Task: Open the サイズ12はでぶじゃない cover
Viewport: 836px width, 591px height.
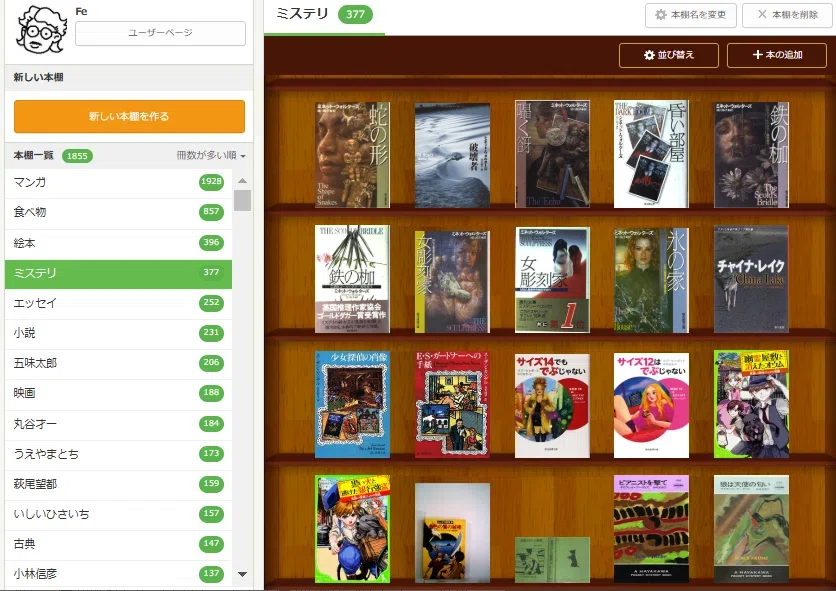Action: pyautogui.click(x=651, y=405)
